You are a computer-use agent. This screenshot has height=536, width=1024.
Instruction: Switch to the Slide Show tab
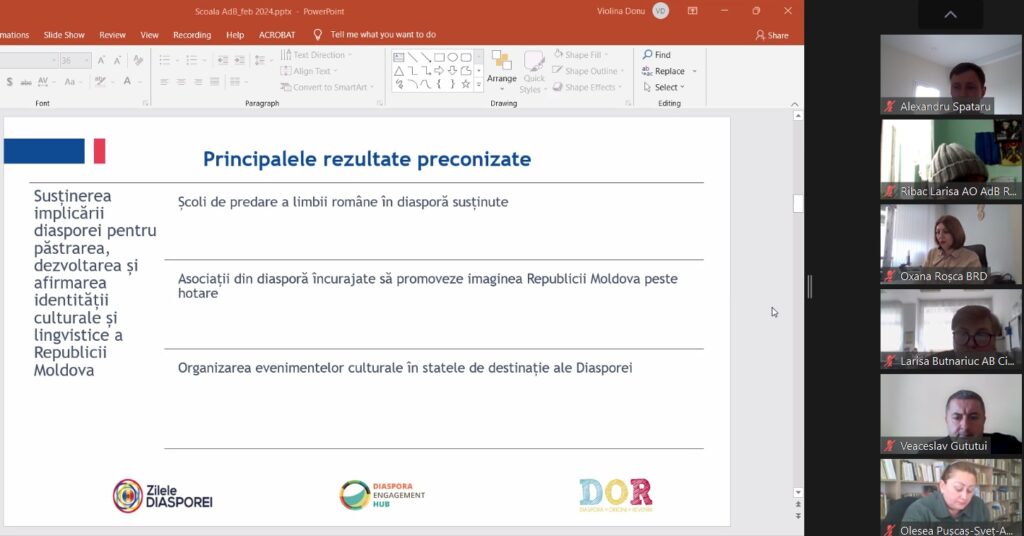click(x=64, y=35)
